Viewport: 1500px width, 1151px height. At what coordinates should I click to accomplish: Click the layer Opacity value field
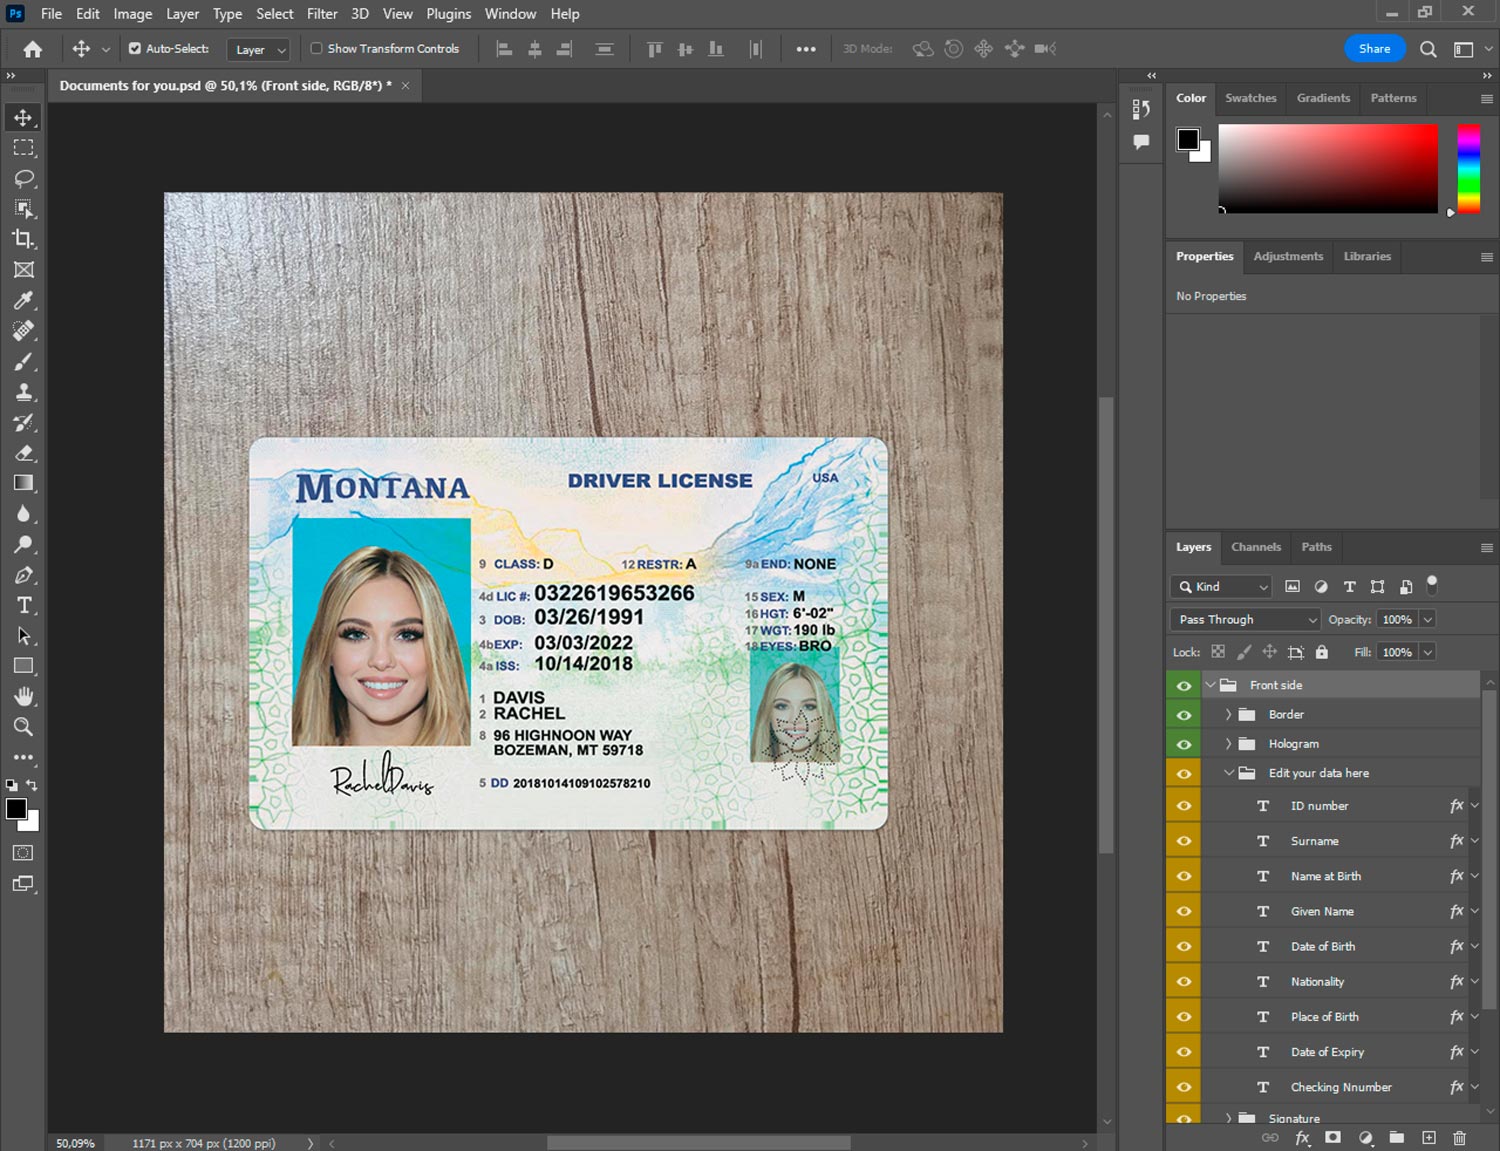click(x=1396, y=620)
